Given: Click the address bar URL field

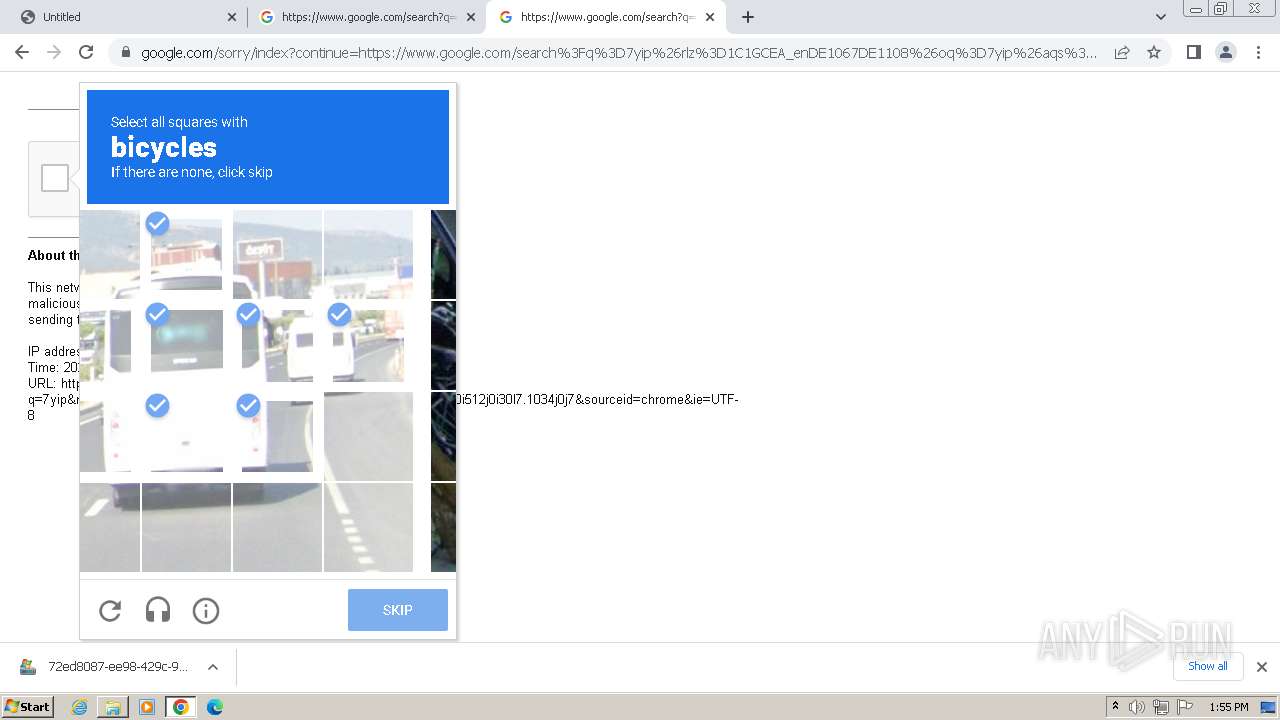Looking at the screenshot, I should point(618,53).
